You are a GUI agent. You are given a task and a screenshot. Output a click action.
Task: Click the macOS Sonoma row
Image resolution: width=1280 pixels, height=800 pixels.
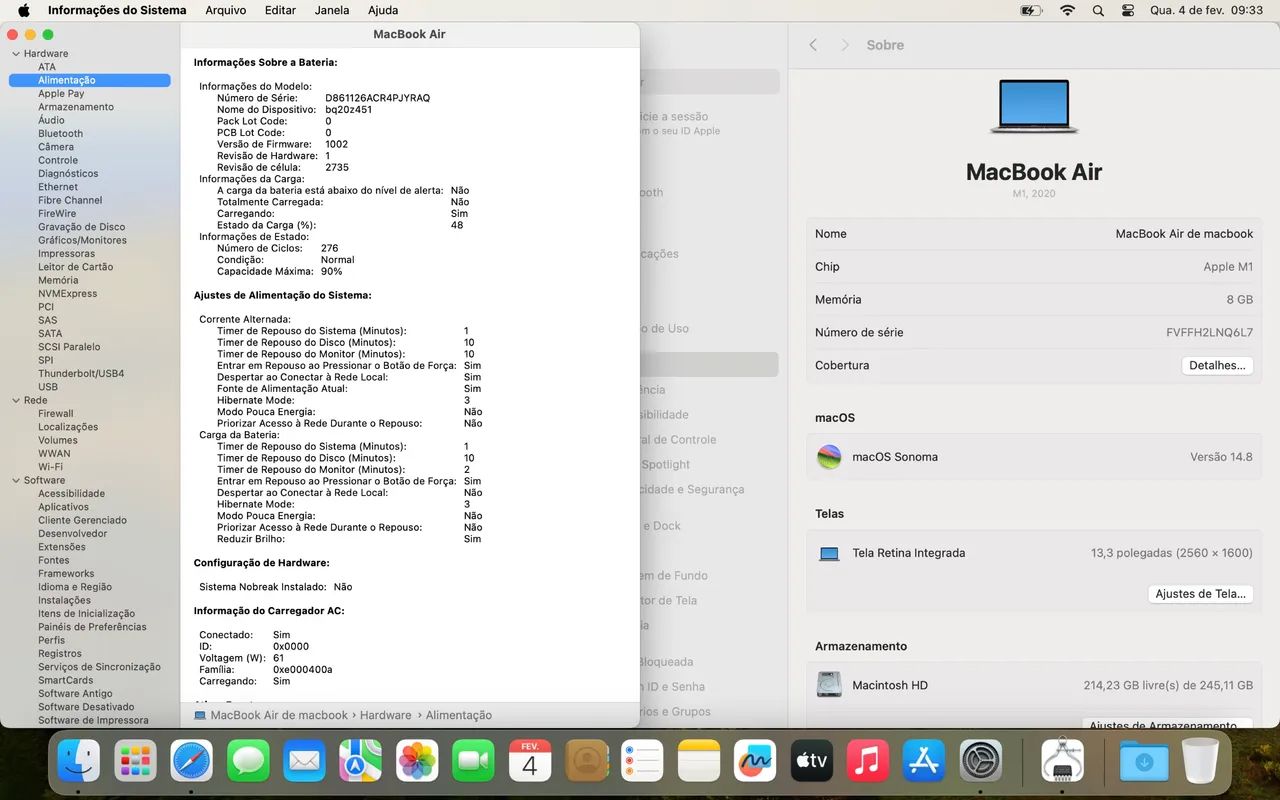point(1034,457)
